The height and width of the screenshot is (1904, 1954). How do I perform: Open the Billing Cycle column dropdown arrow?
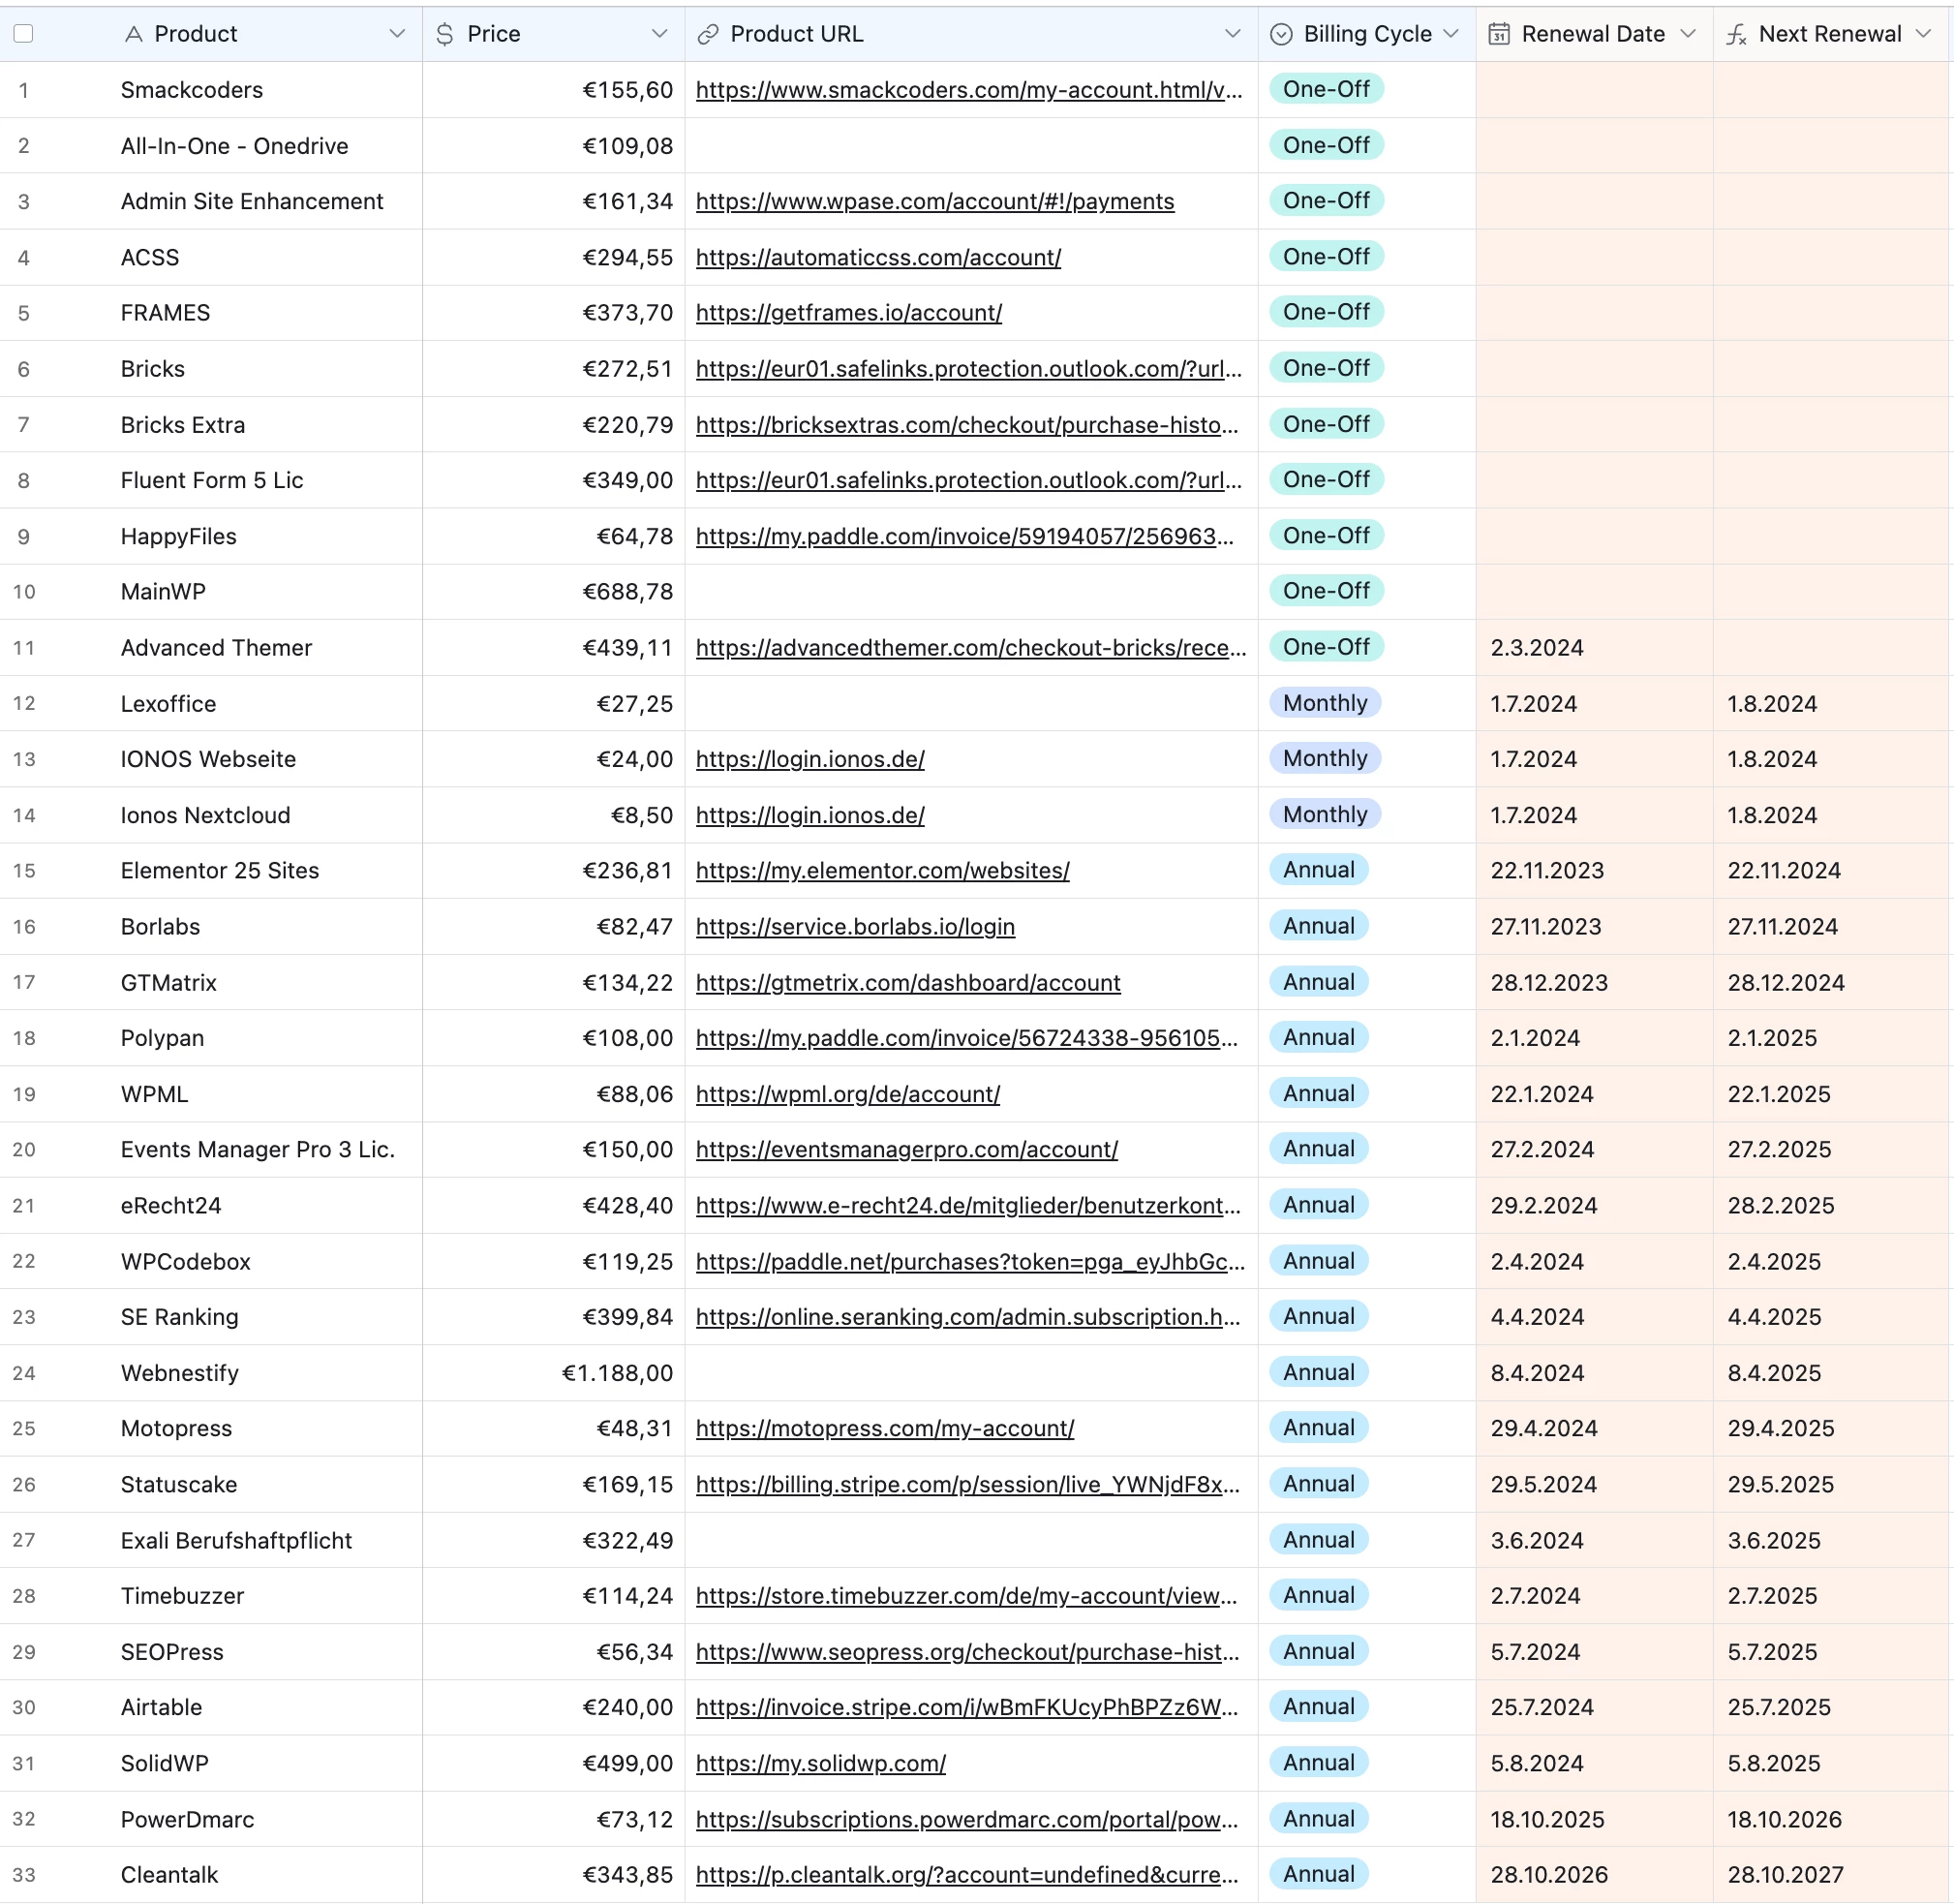[1451, 34]
